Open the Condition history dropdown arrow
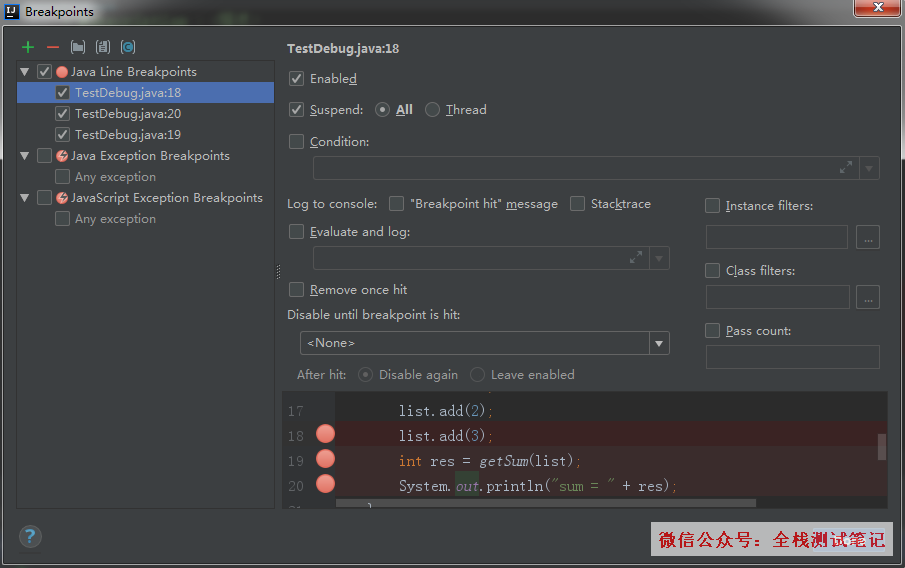The height and width of the screenshot is (568, 905). 869,169
